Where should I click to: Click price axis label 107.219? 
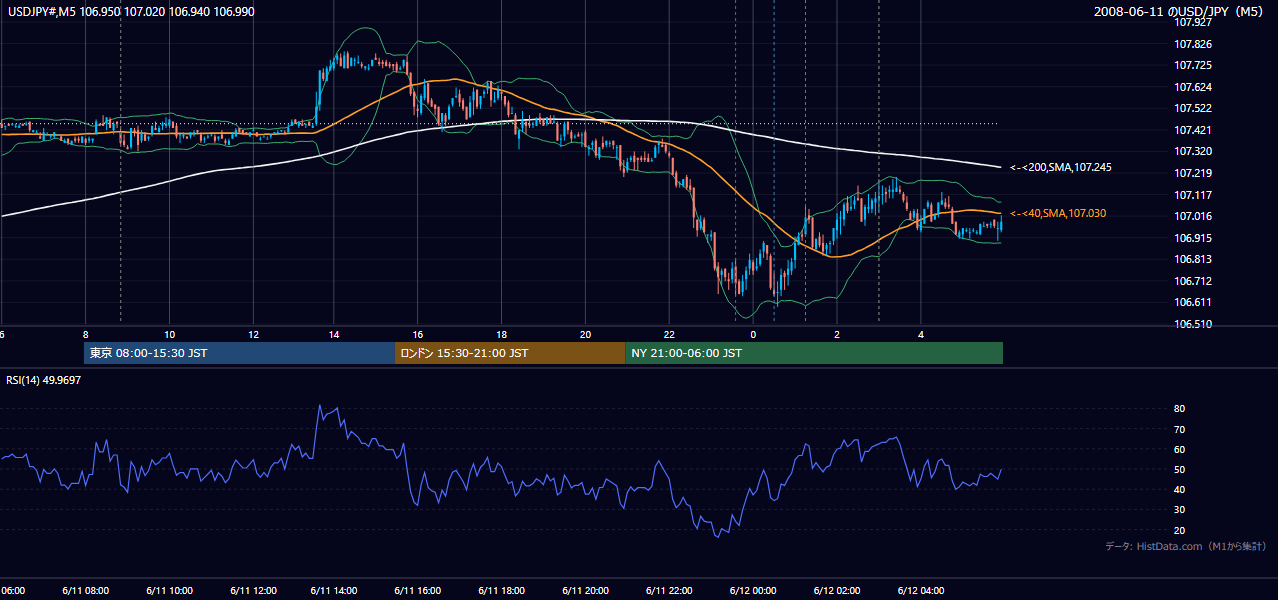(1194, 173)
